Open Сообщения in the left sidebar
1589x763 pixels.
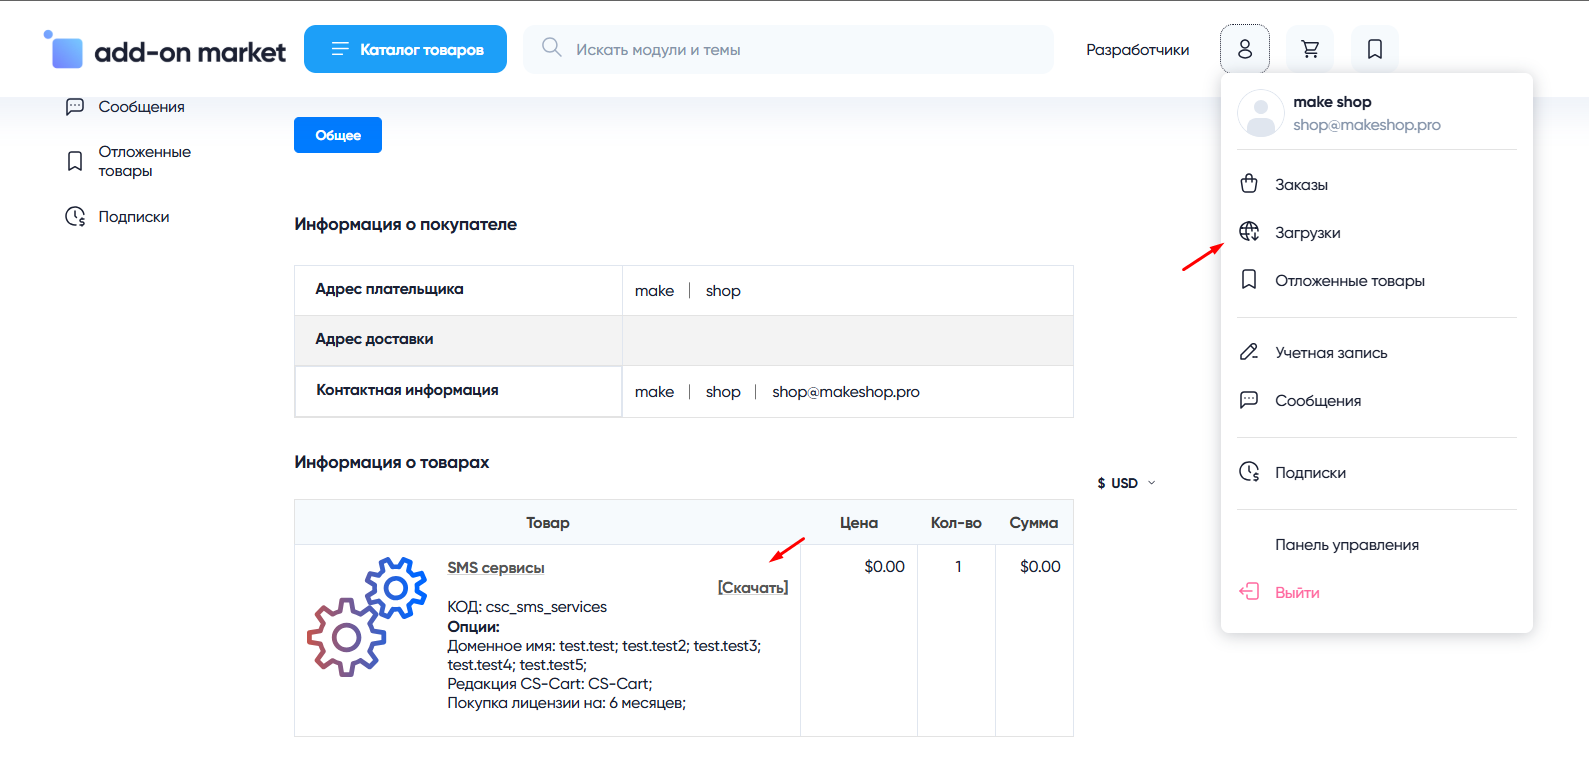click(x=141, y=107)
